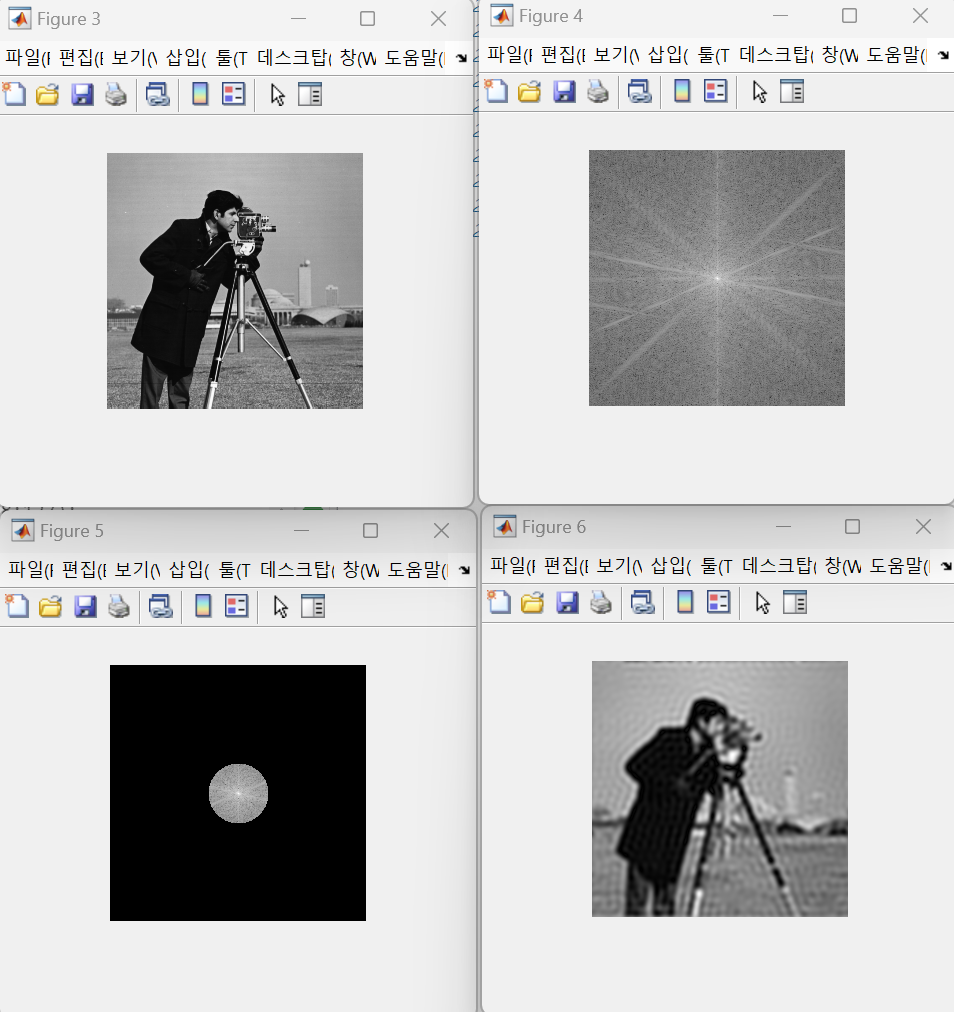The image size is (954, 1012).
Task: Open the Property Inspector in Figure 6
Action: click(795, 602)
